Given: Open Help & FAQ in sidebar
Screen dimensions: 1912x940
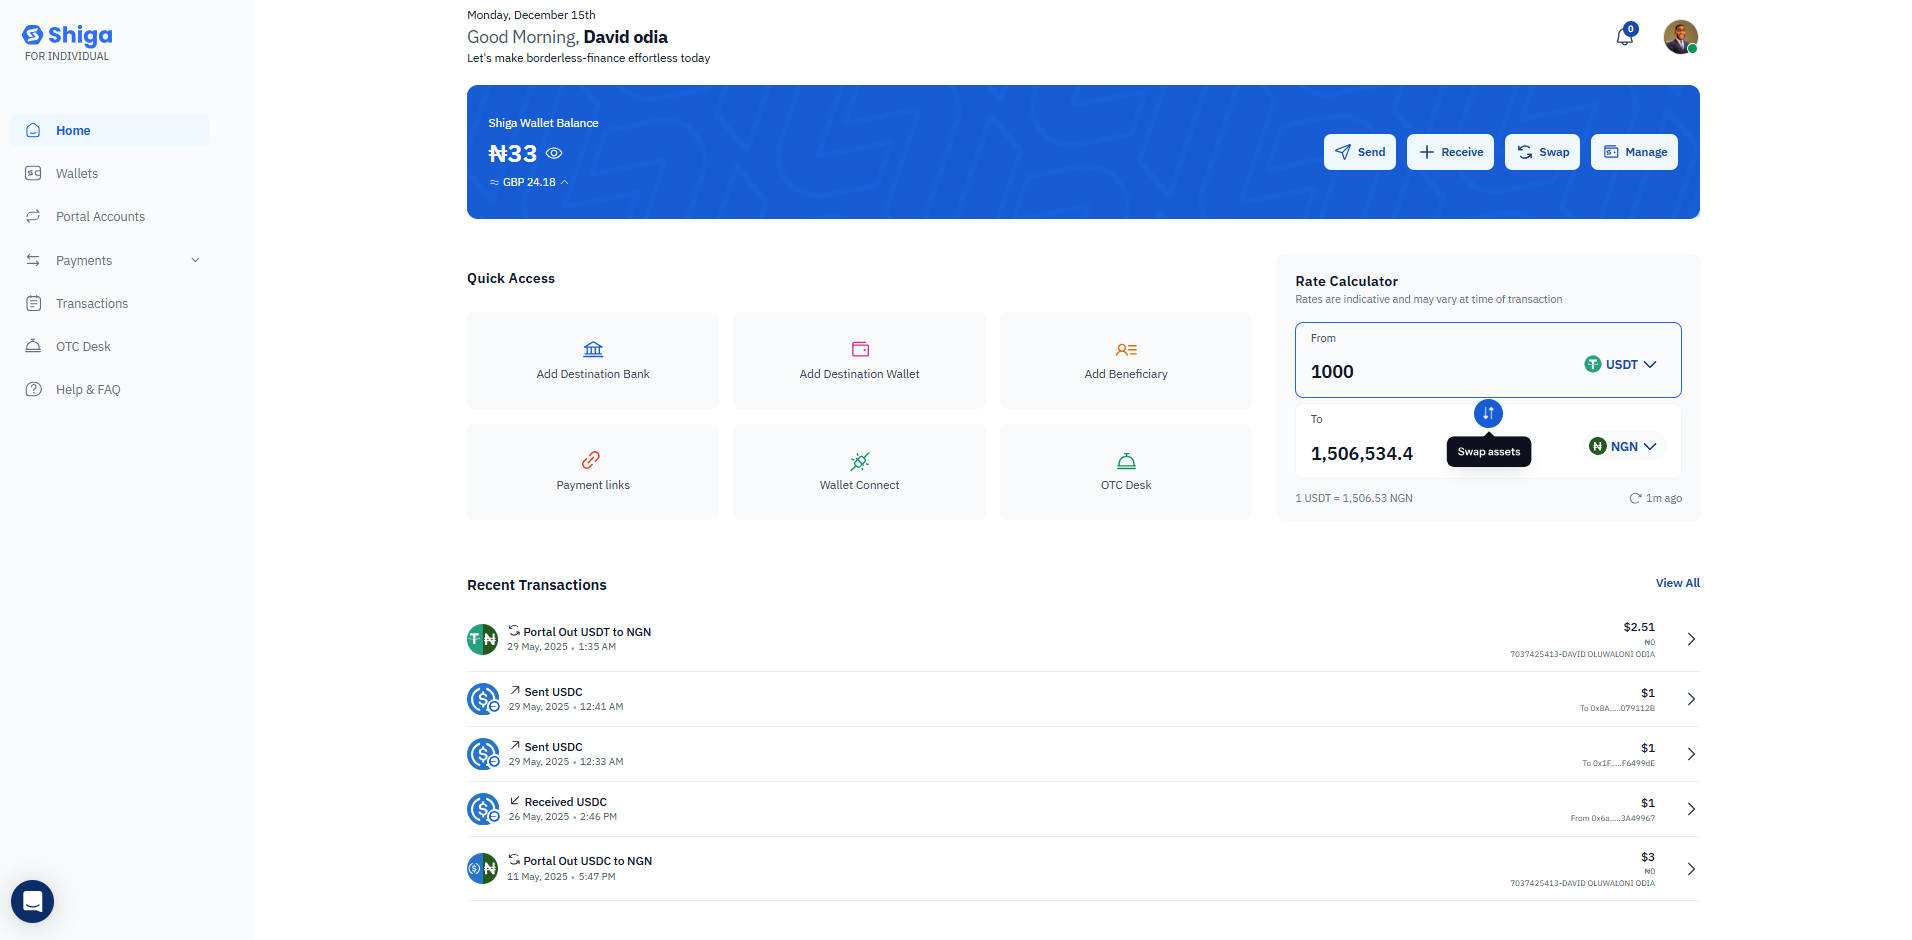Looking at the screenshot, I should [x=110, y=389].
